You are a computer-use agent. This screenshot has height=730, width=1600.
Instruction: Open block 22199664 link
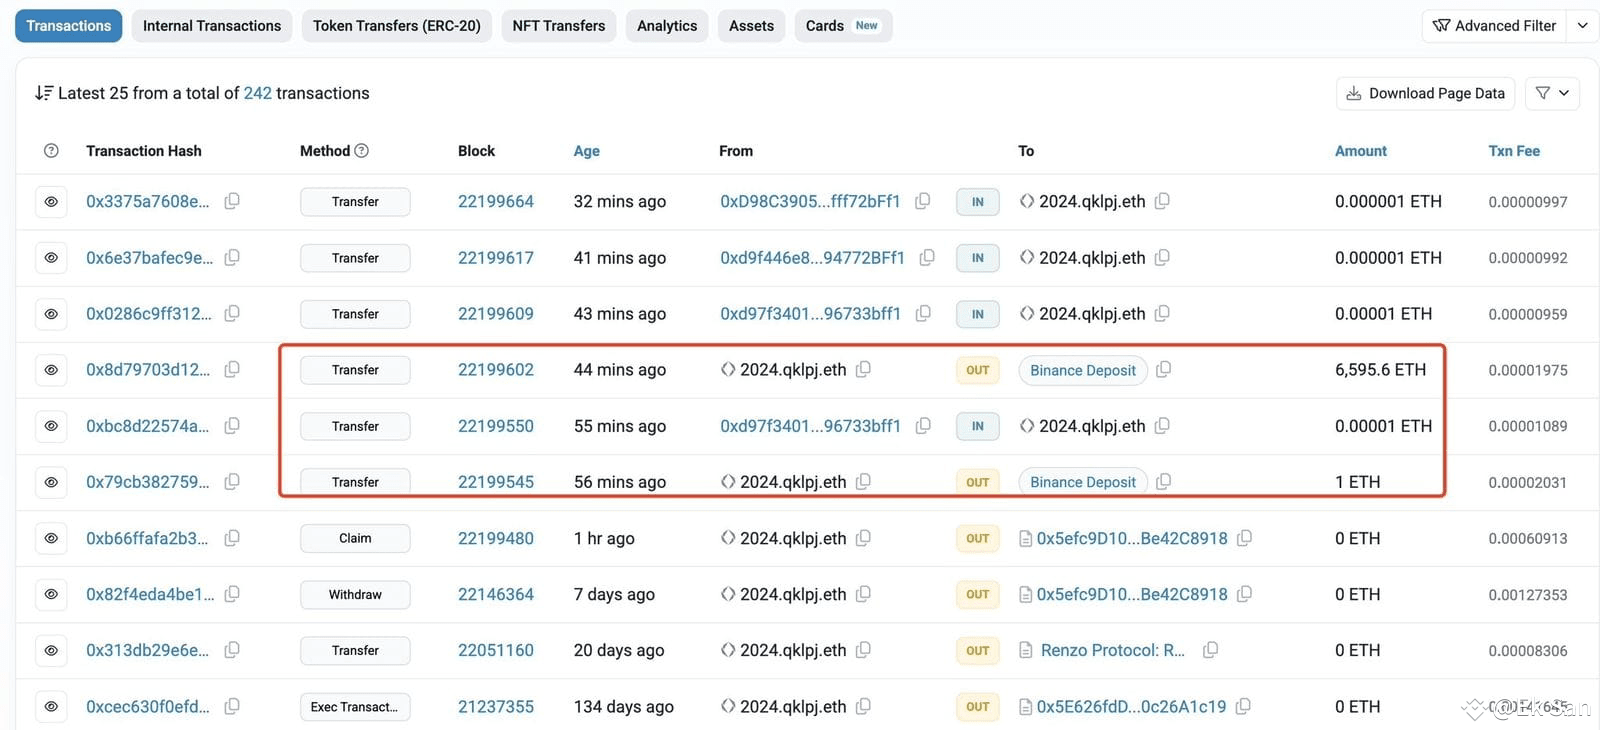point(495,201)
